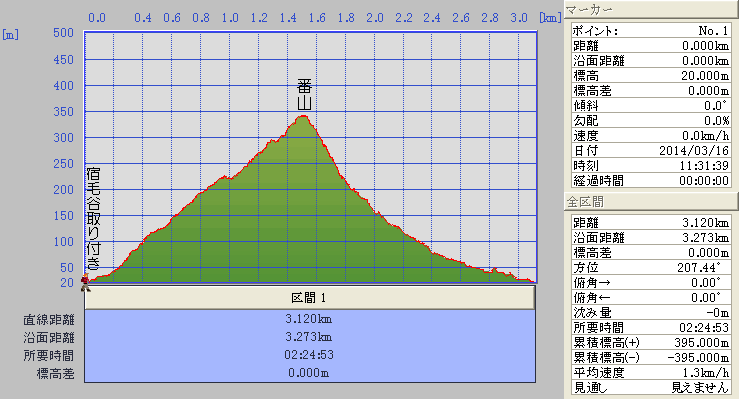Click the 方位 207.44° row

tap(651, 268)
